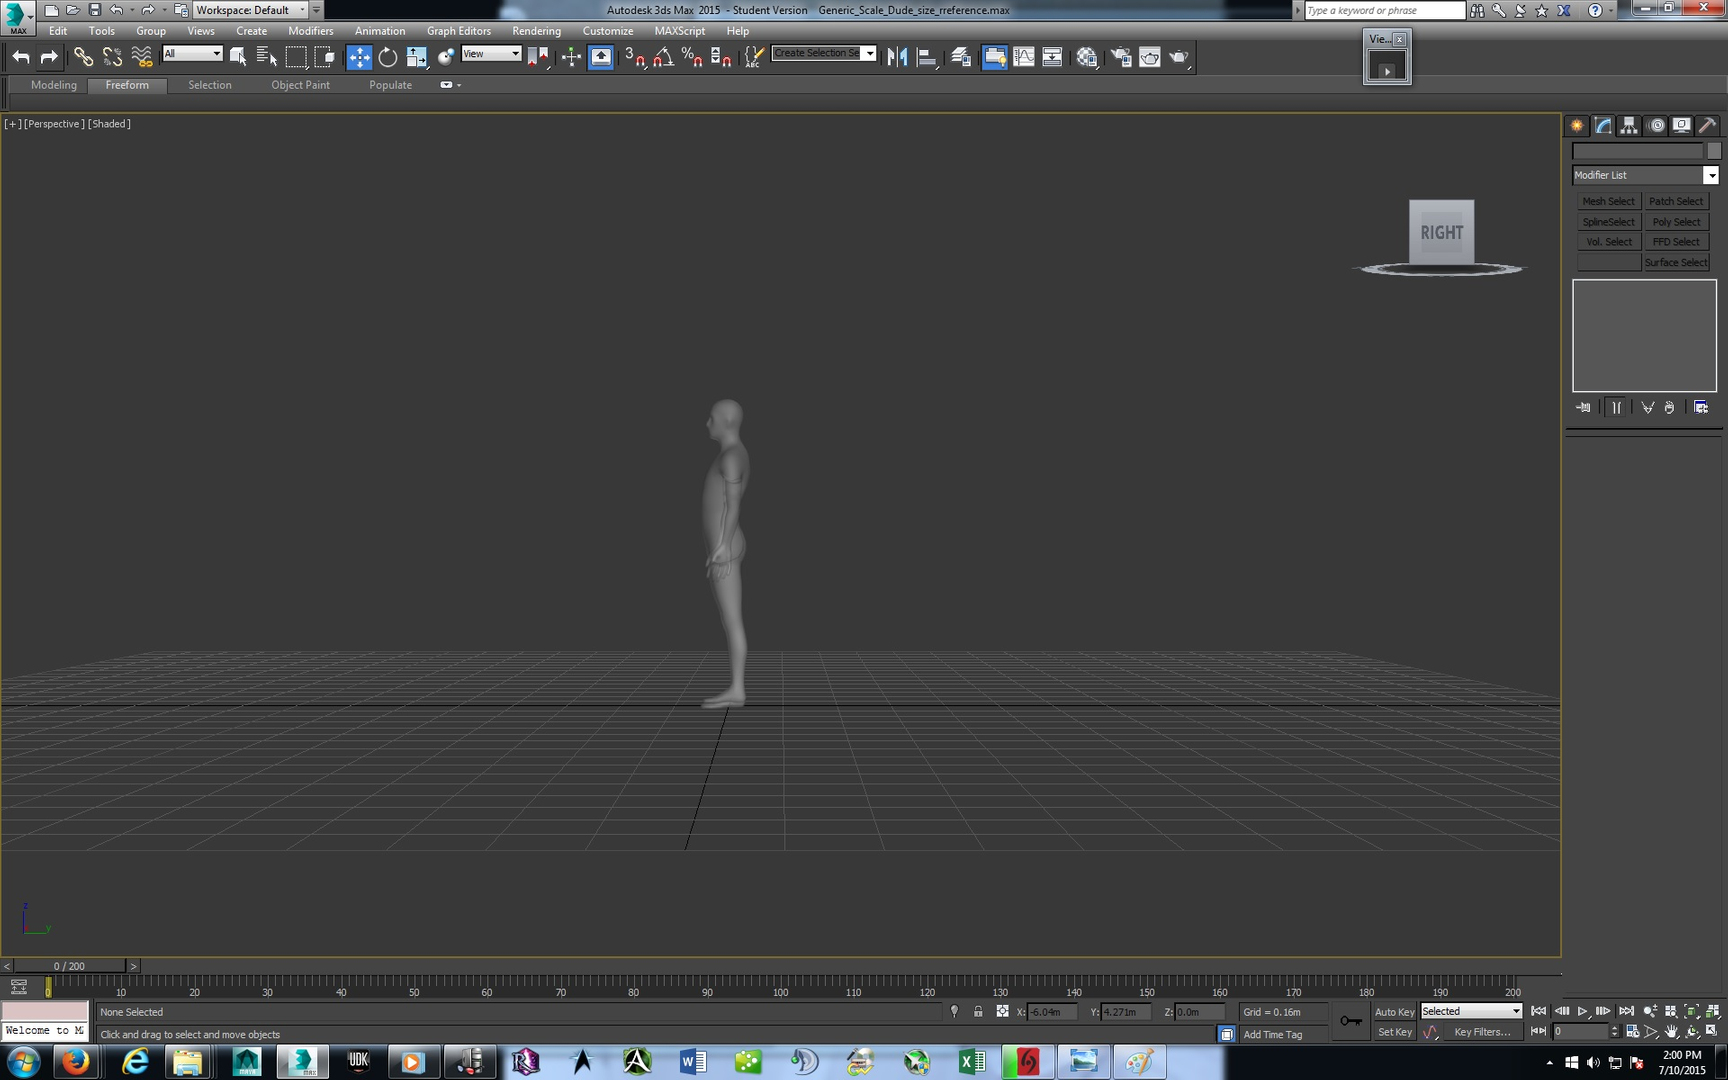Viewport: 1728px width, 1080px height.
Task: Open the Hierarchy command panel tab
Action: tap(1630, 126)
